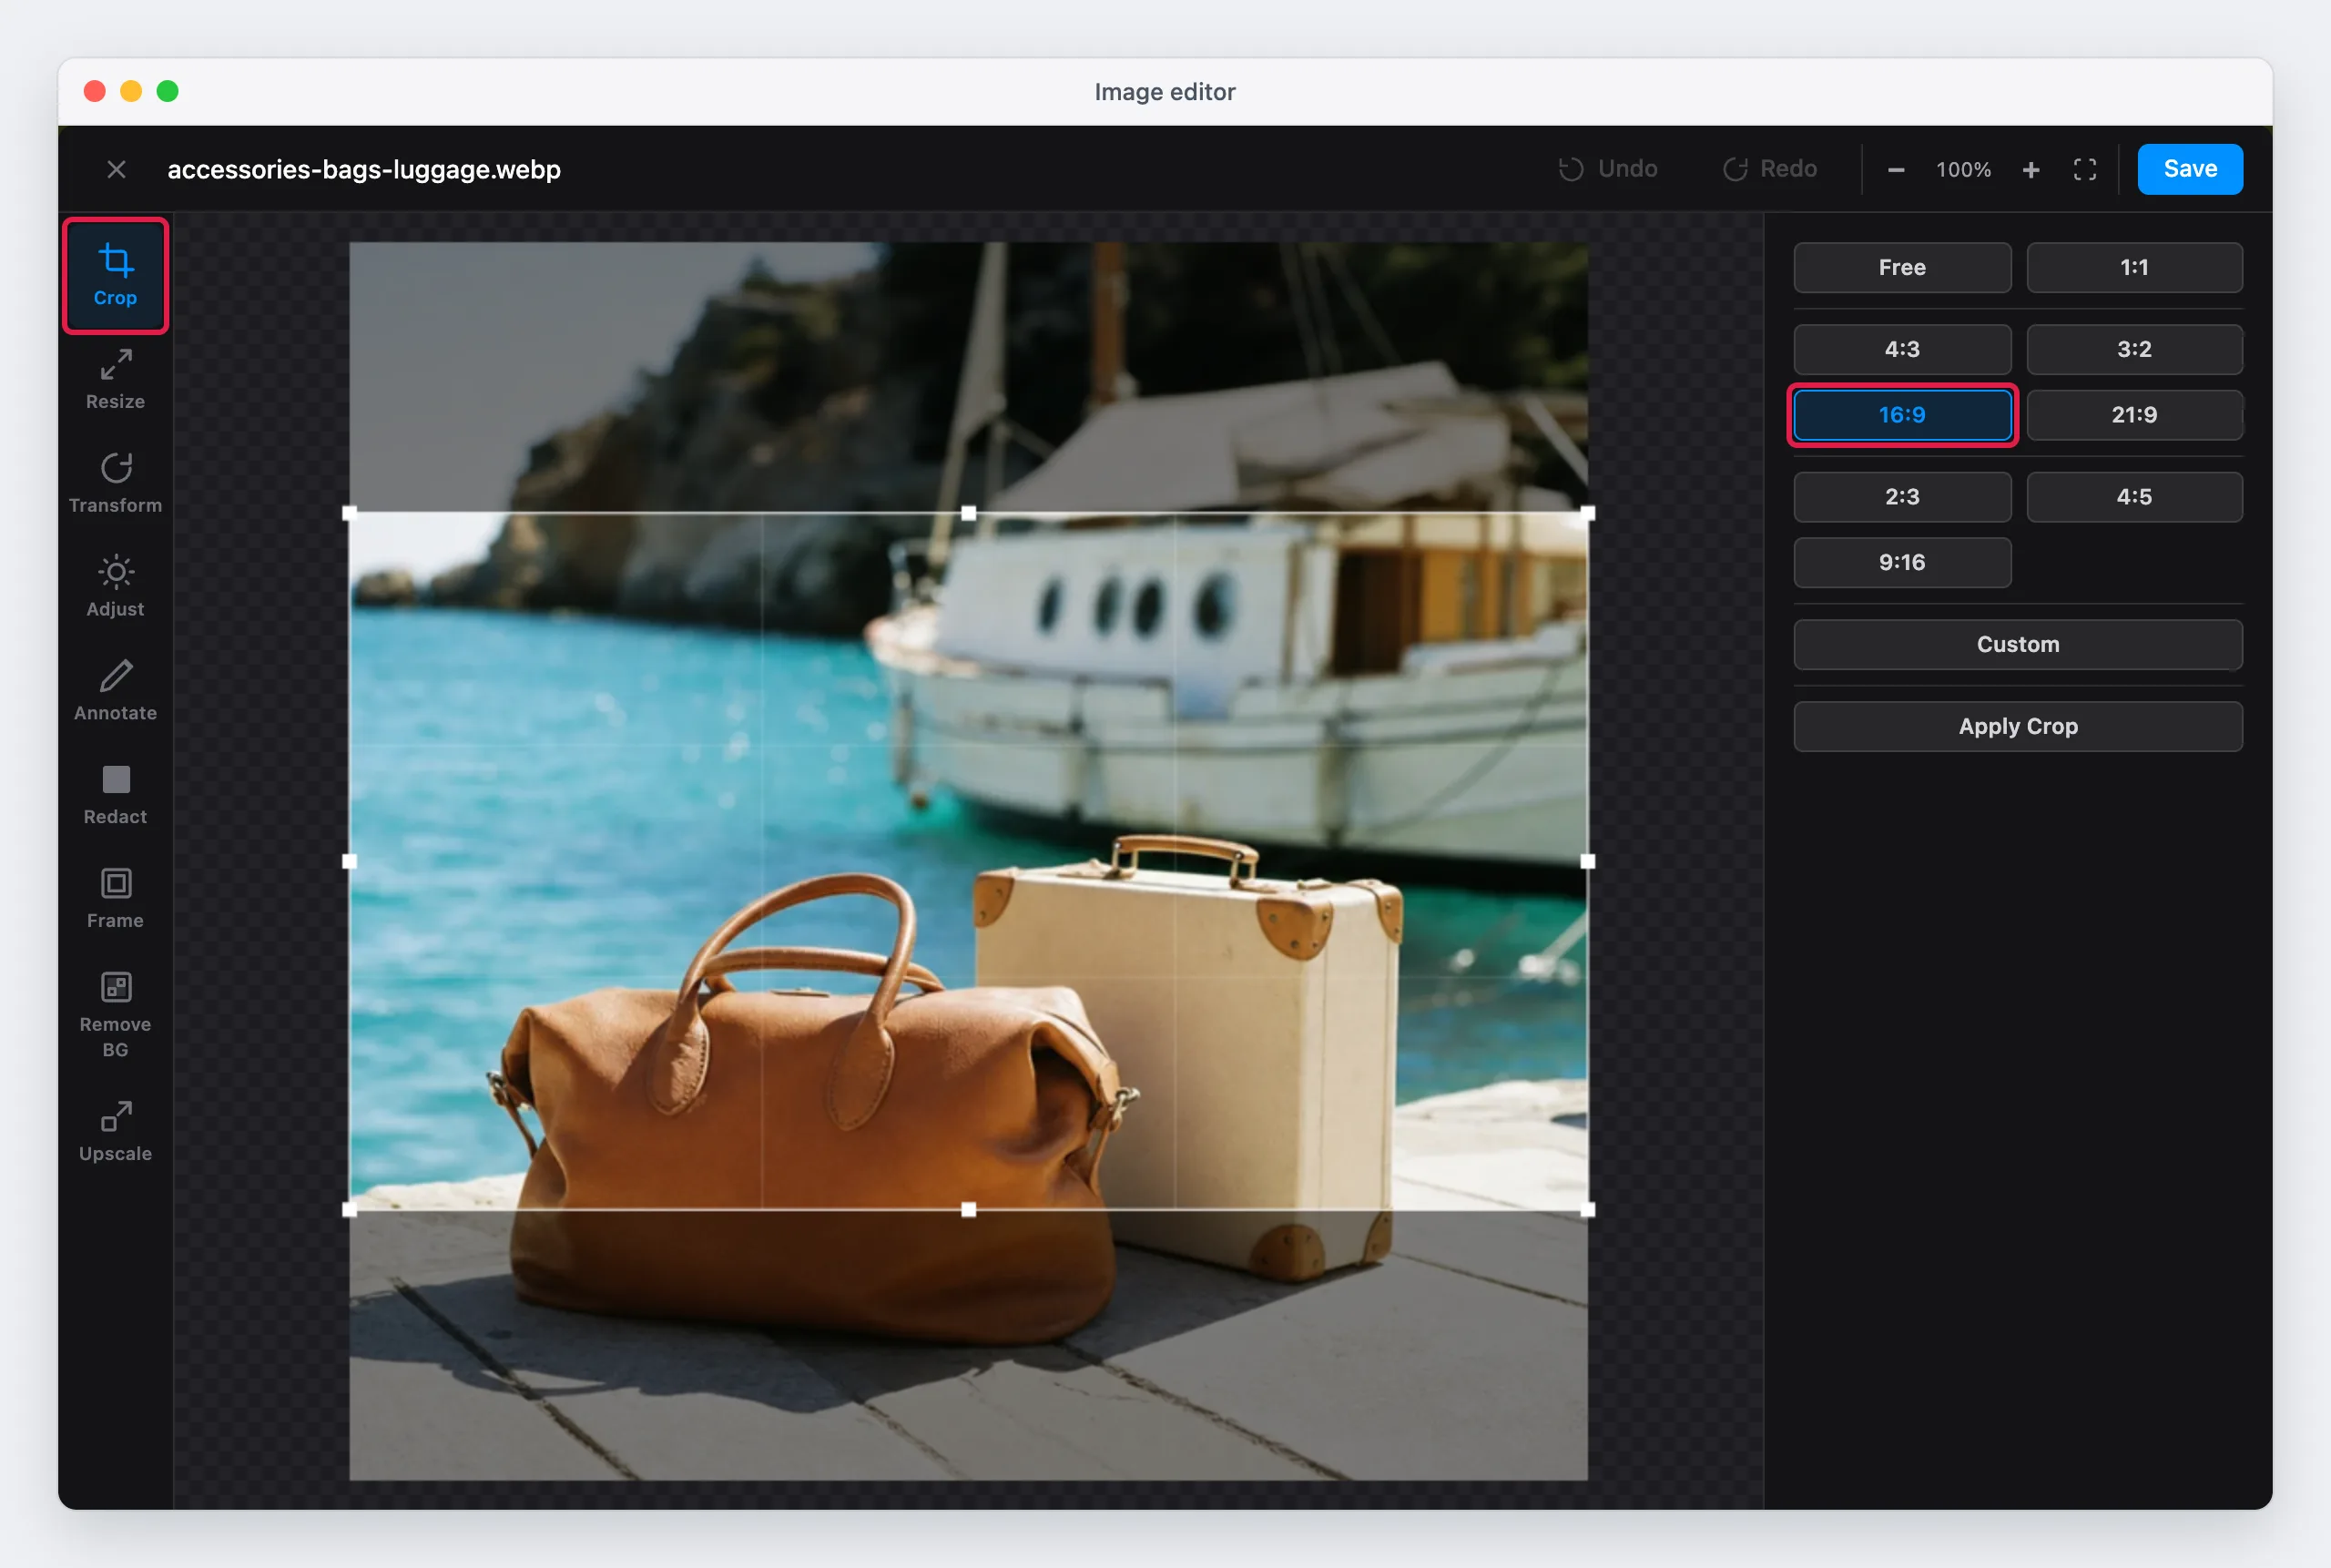This screenshot has height=1568, width=2331.
Task: Click the right-middle crop edge handle
Action: (1587, 861)
